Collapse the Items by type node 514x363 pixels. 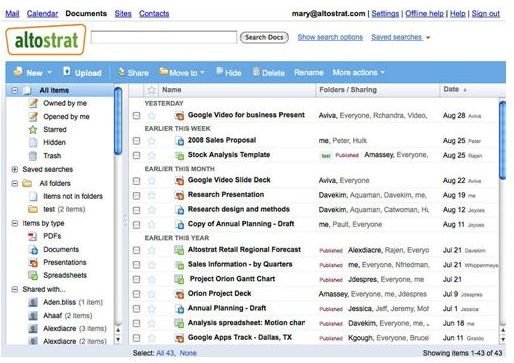tap(15, 223)
